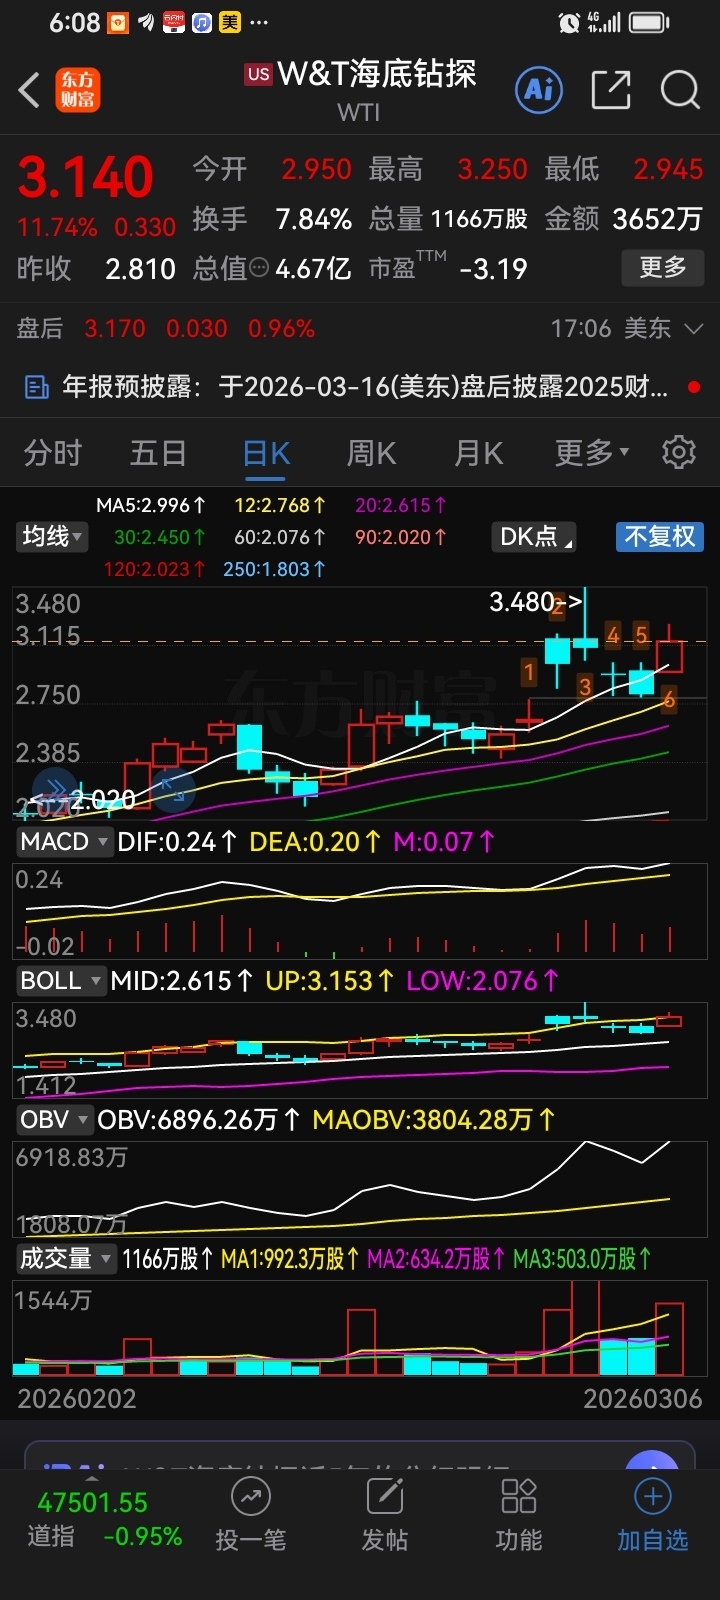Tap the MA5:2.996 value
This screenshot has height=1600, width=720.
click(x=150, y=506)
